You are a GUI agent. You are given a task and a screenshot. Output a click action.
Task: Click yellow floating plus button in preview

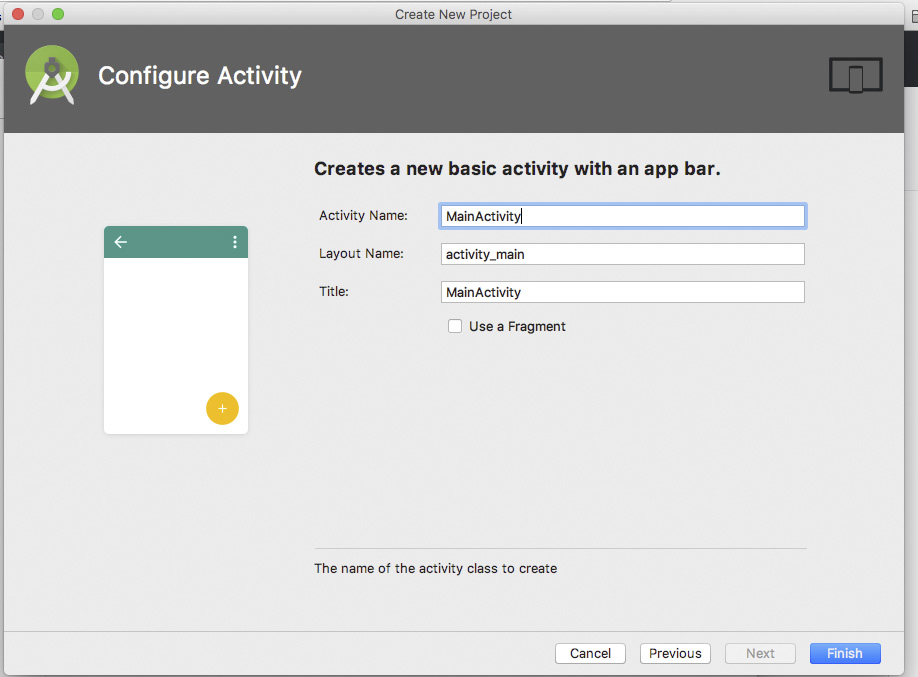[x=222, y=408]
